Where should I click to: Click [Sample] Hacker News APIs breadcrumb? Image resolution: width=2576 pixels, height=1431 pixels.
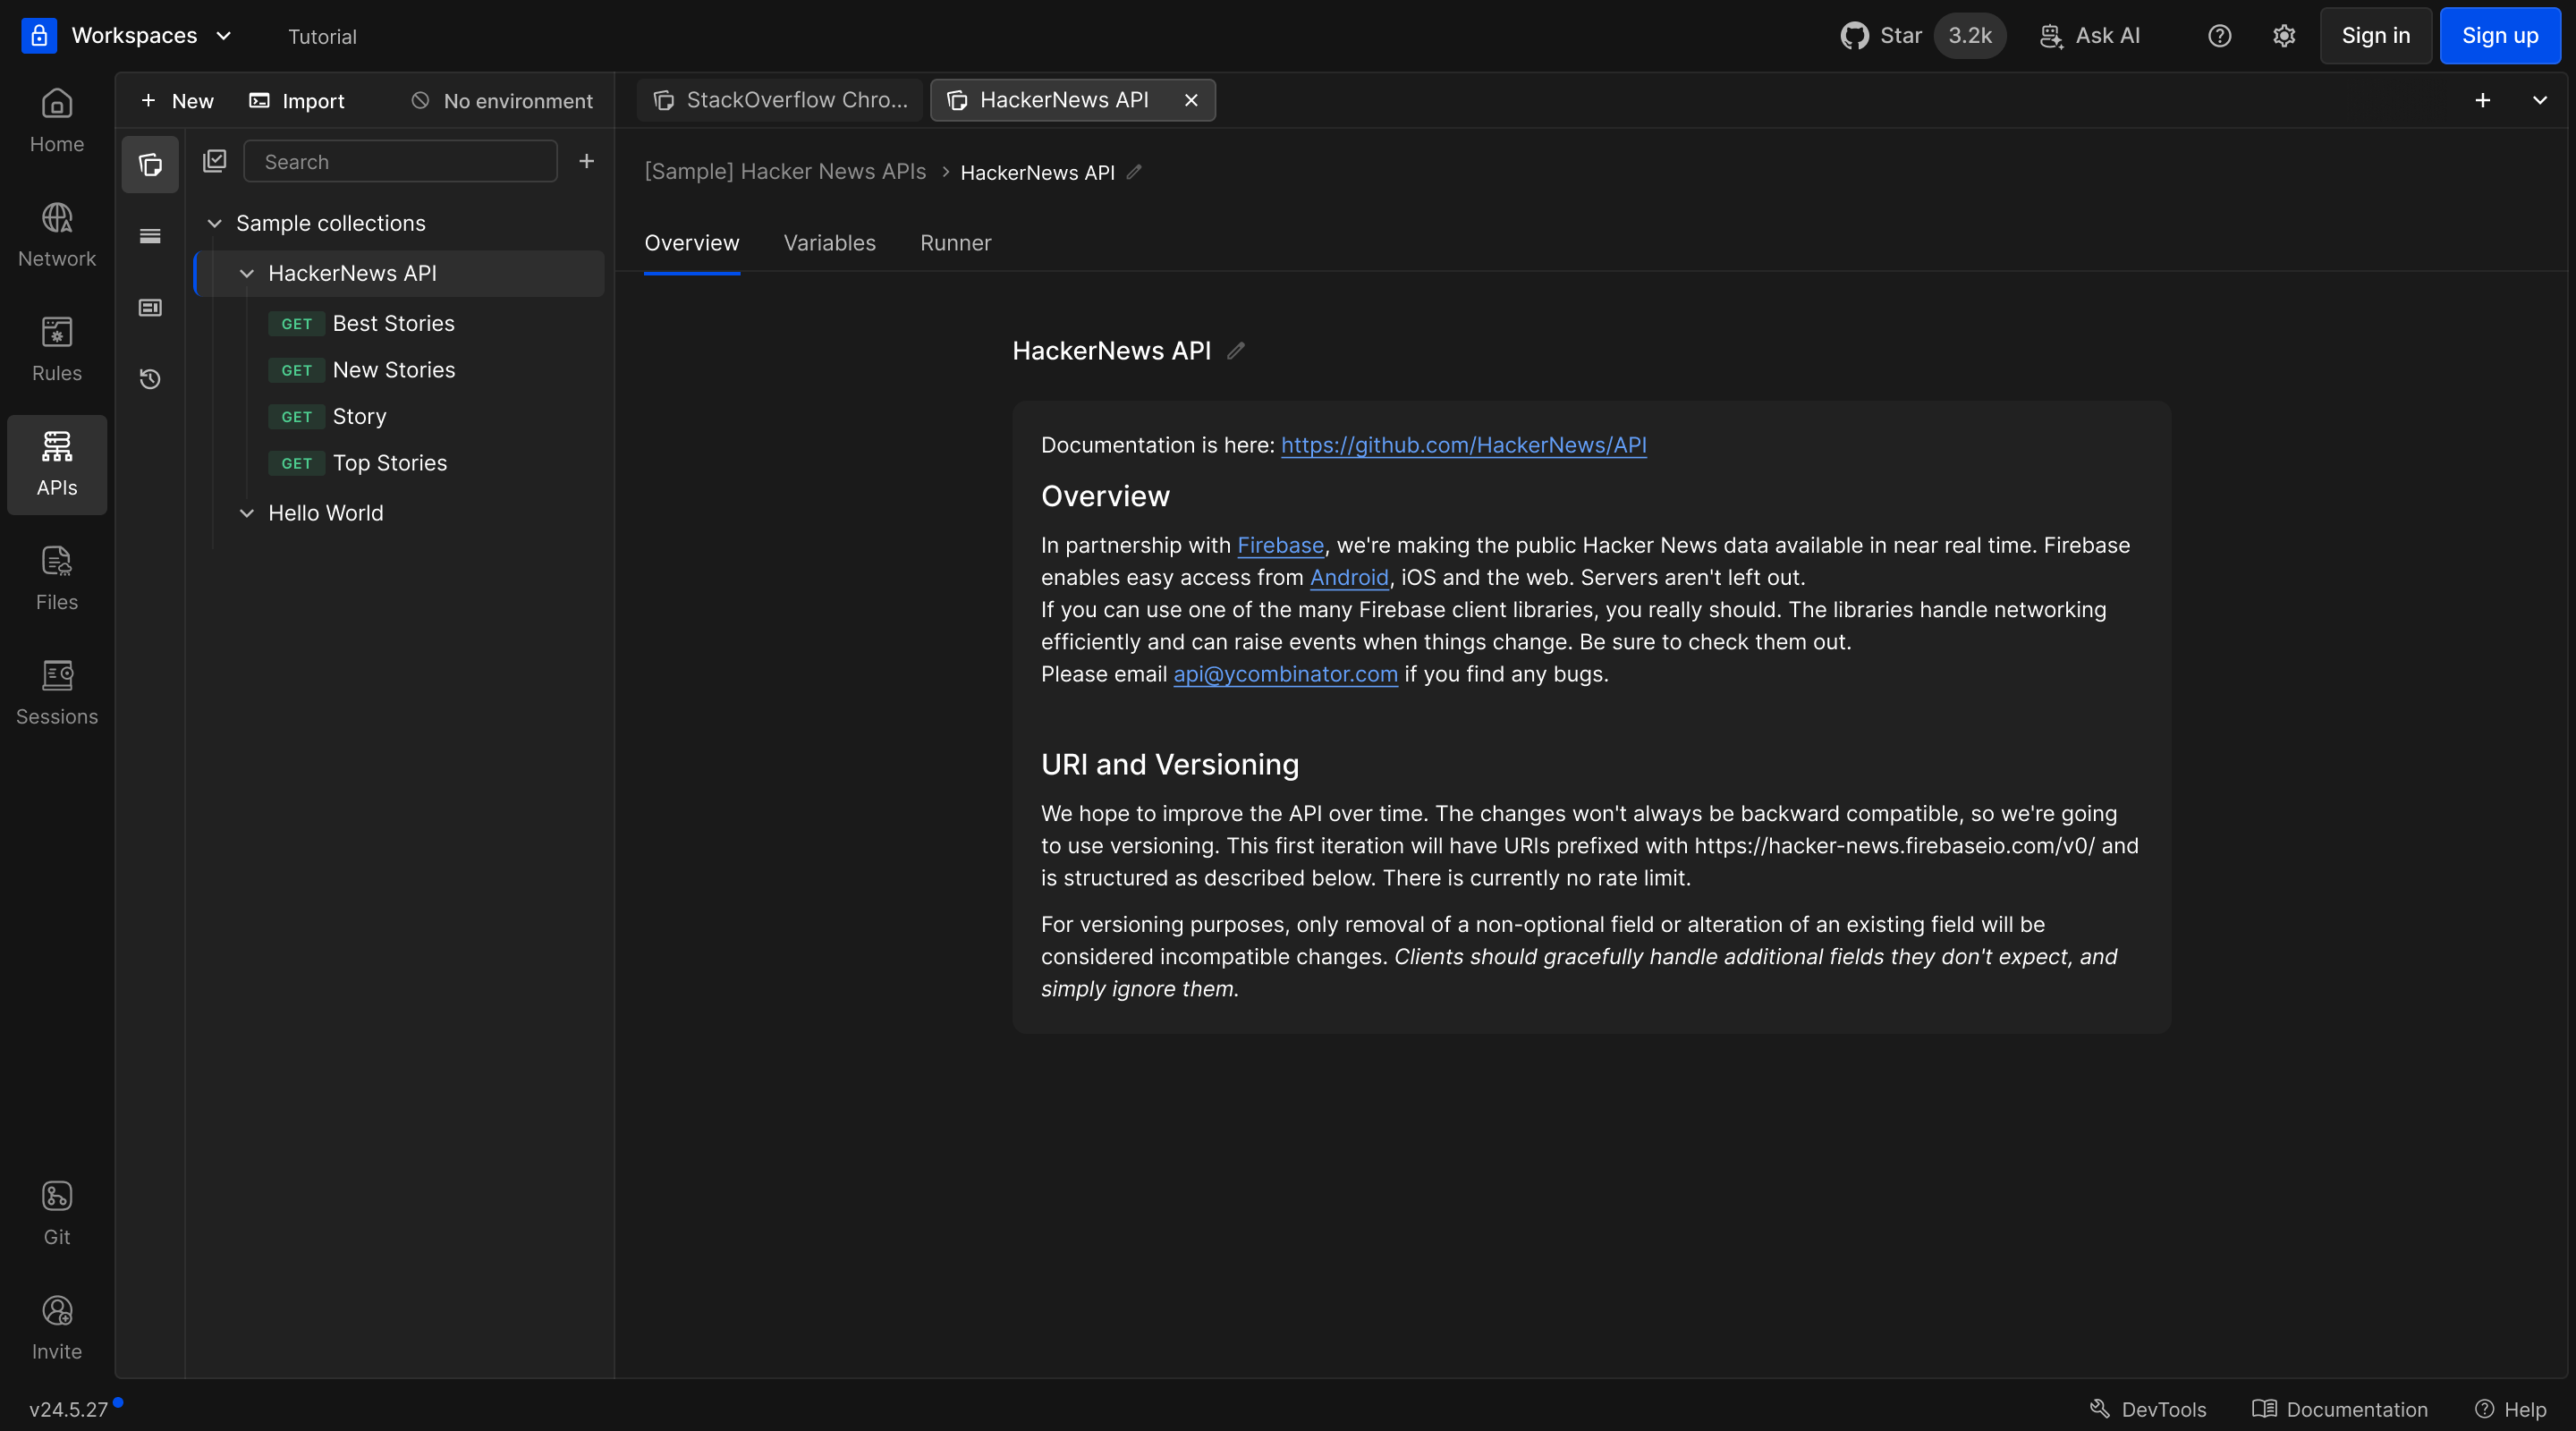click(x=785, y=172)
